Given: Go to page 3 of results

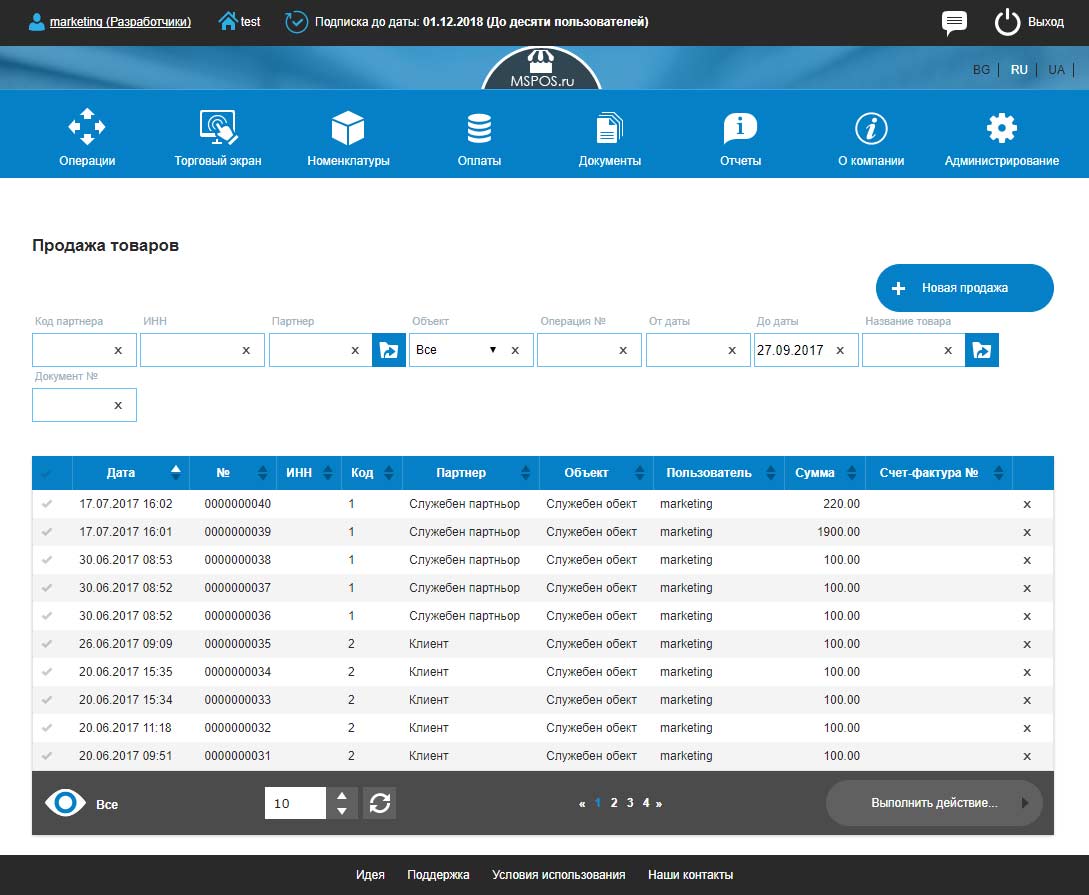Looking at the screenshot, I should [630, 803].
